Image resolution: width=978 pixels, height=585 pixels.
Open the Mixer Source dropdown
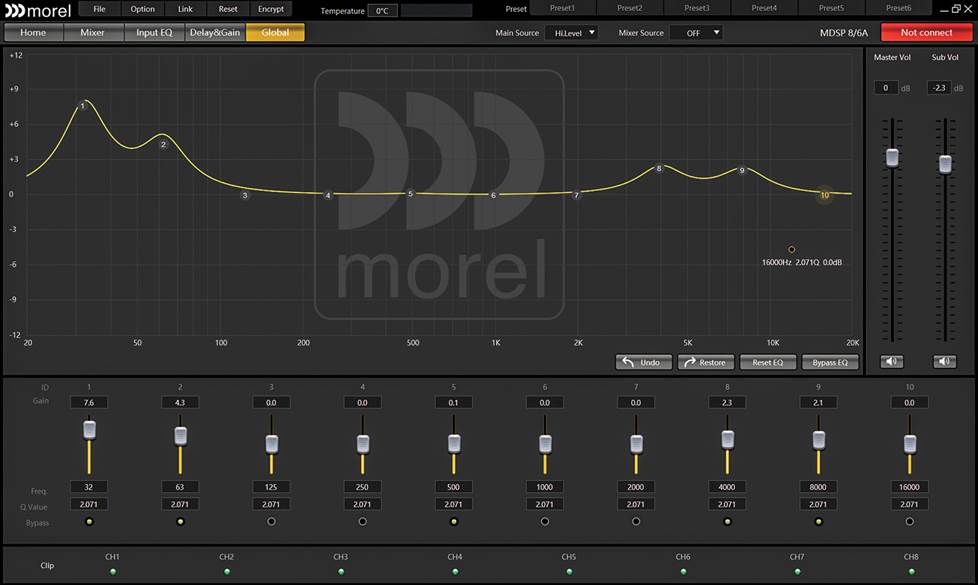point(696,32)
